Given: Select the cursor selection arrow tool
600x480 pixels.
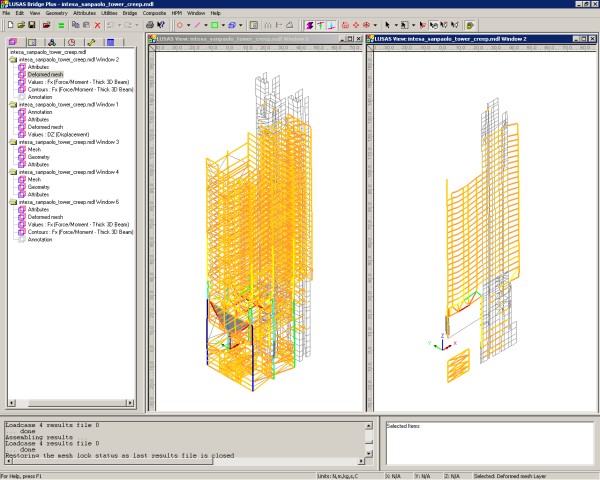Looking at the screenshot, I should pos(387,24).
